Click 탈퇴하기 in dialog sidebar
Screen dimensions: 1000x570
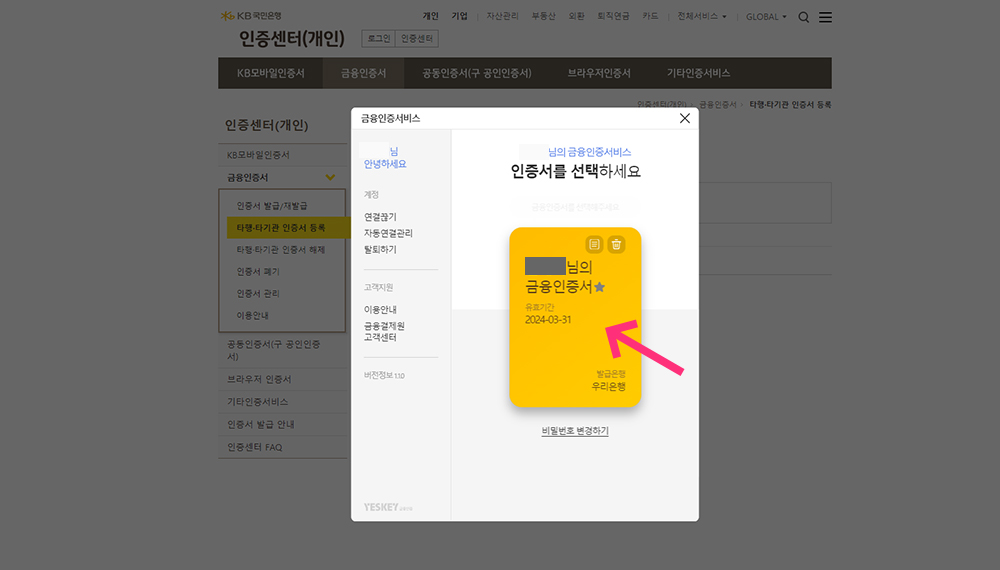(380, 249)
